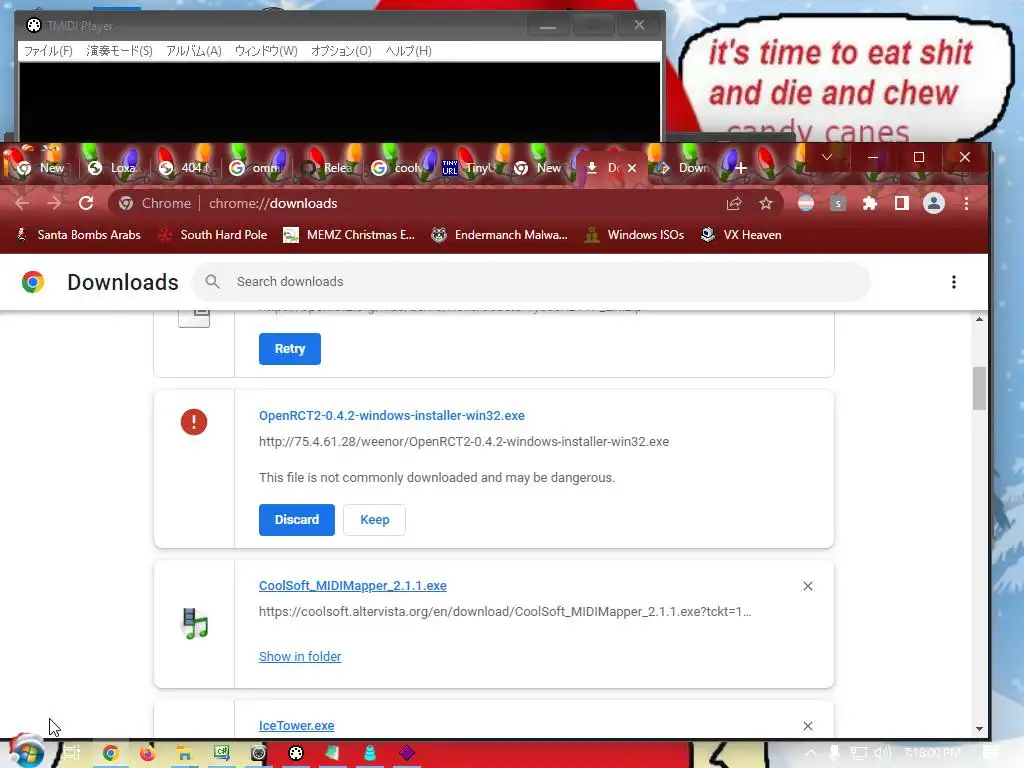Open the CoolSoft_MIDIMapper_2.1.1.exe link
Screen dimensions: 1024x768
pos(353,586)
